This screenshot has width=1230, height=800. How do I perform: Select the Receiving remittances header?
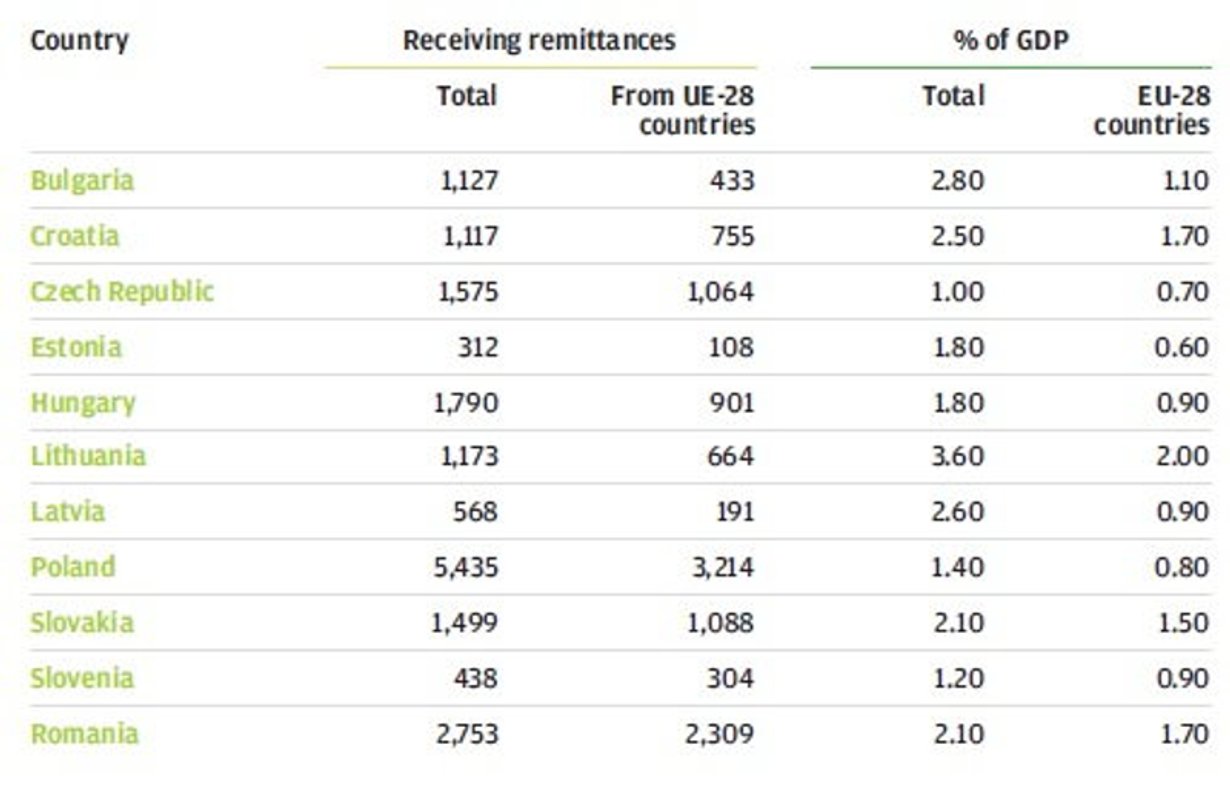tap(539, 41)
